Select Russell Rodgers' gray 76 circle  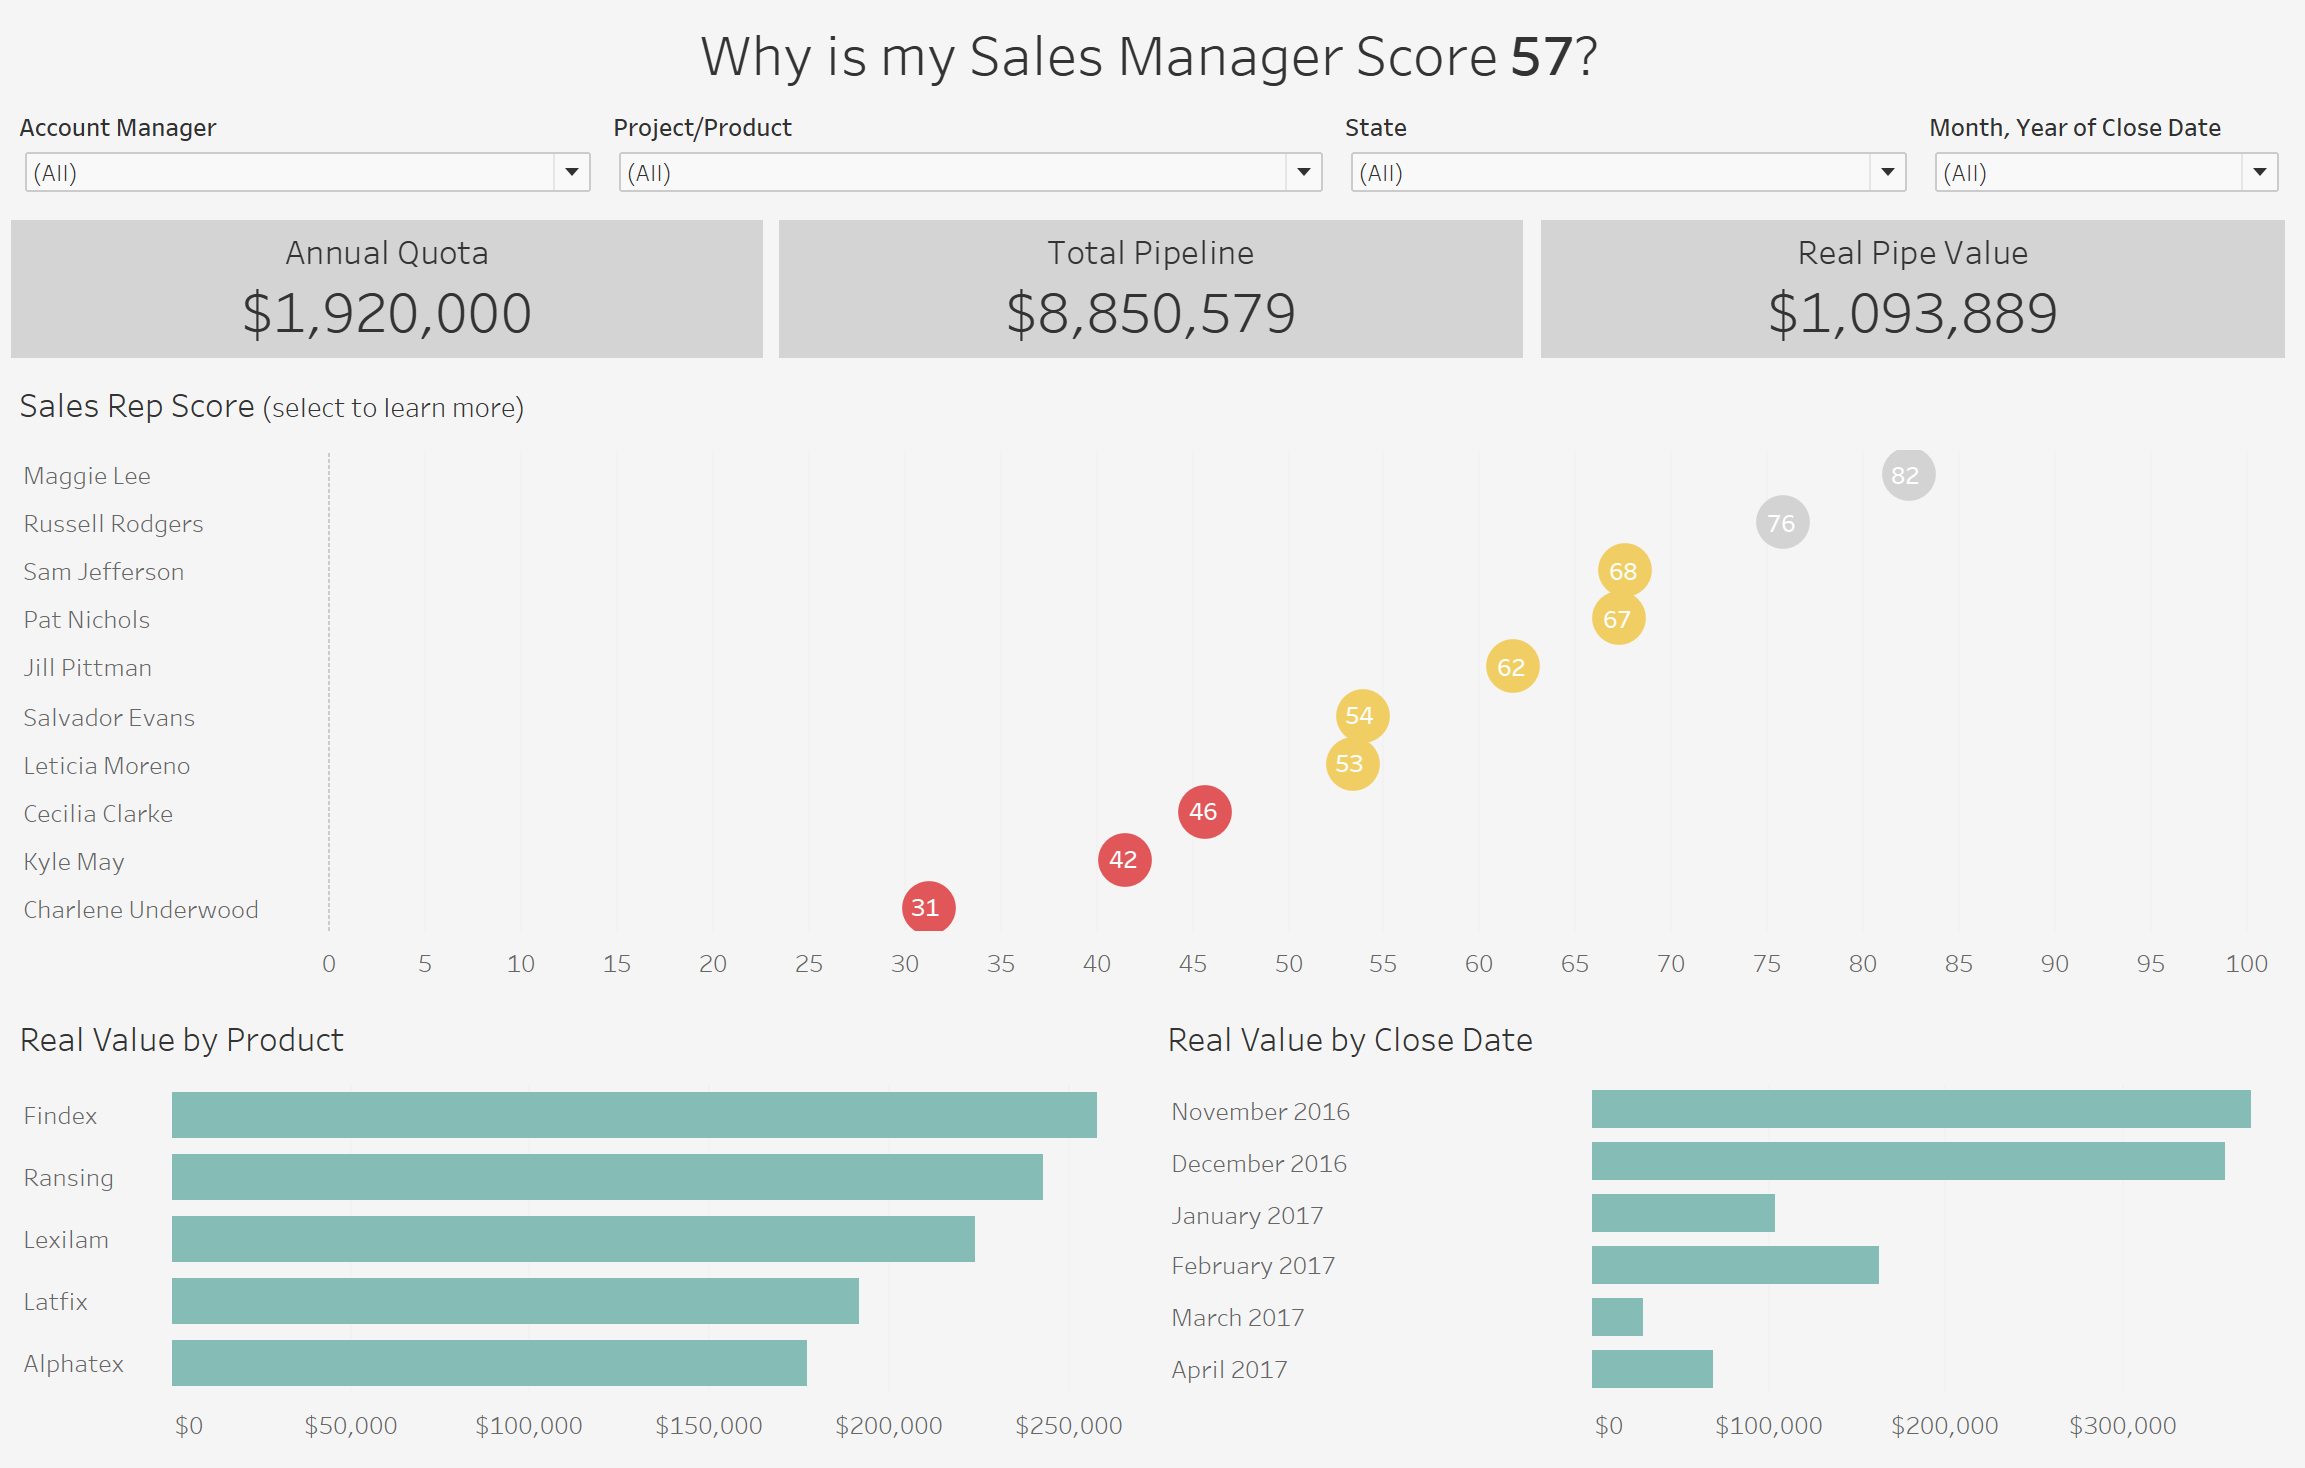1782,522
